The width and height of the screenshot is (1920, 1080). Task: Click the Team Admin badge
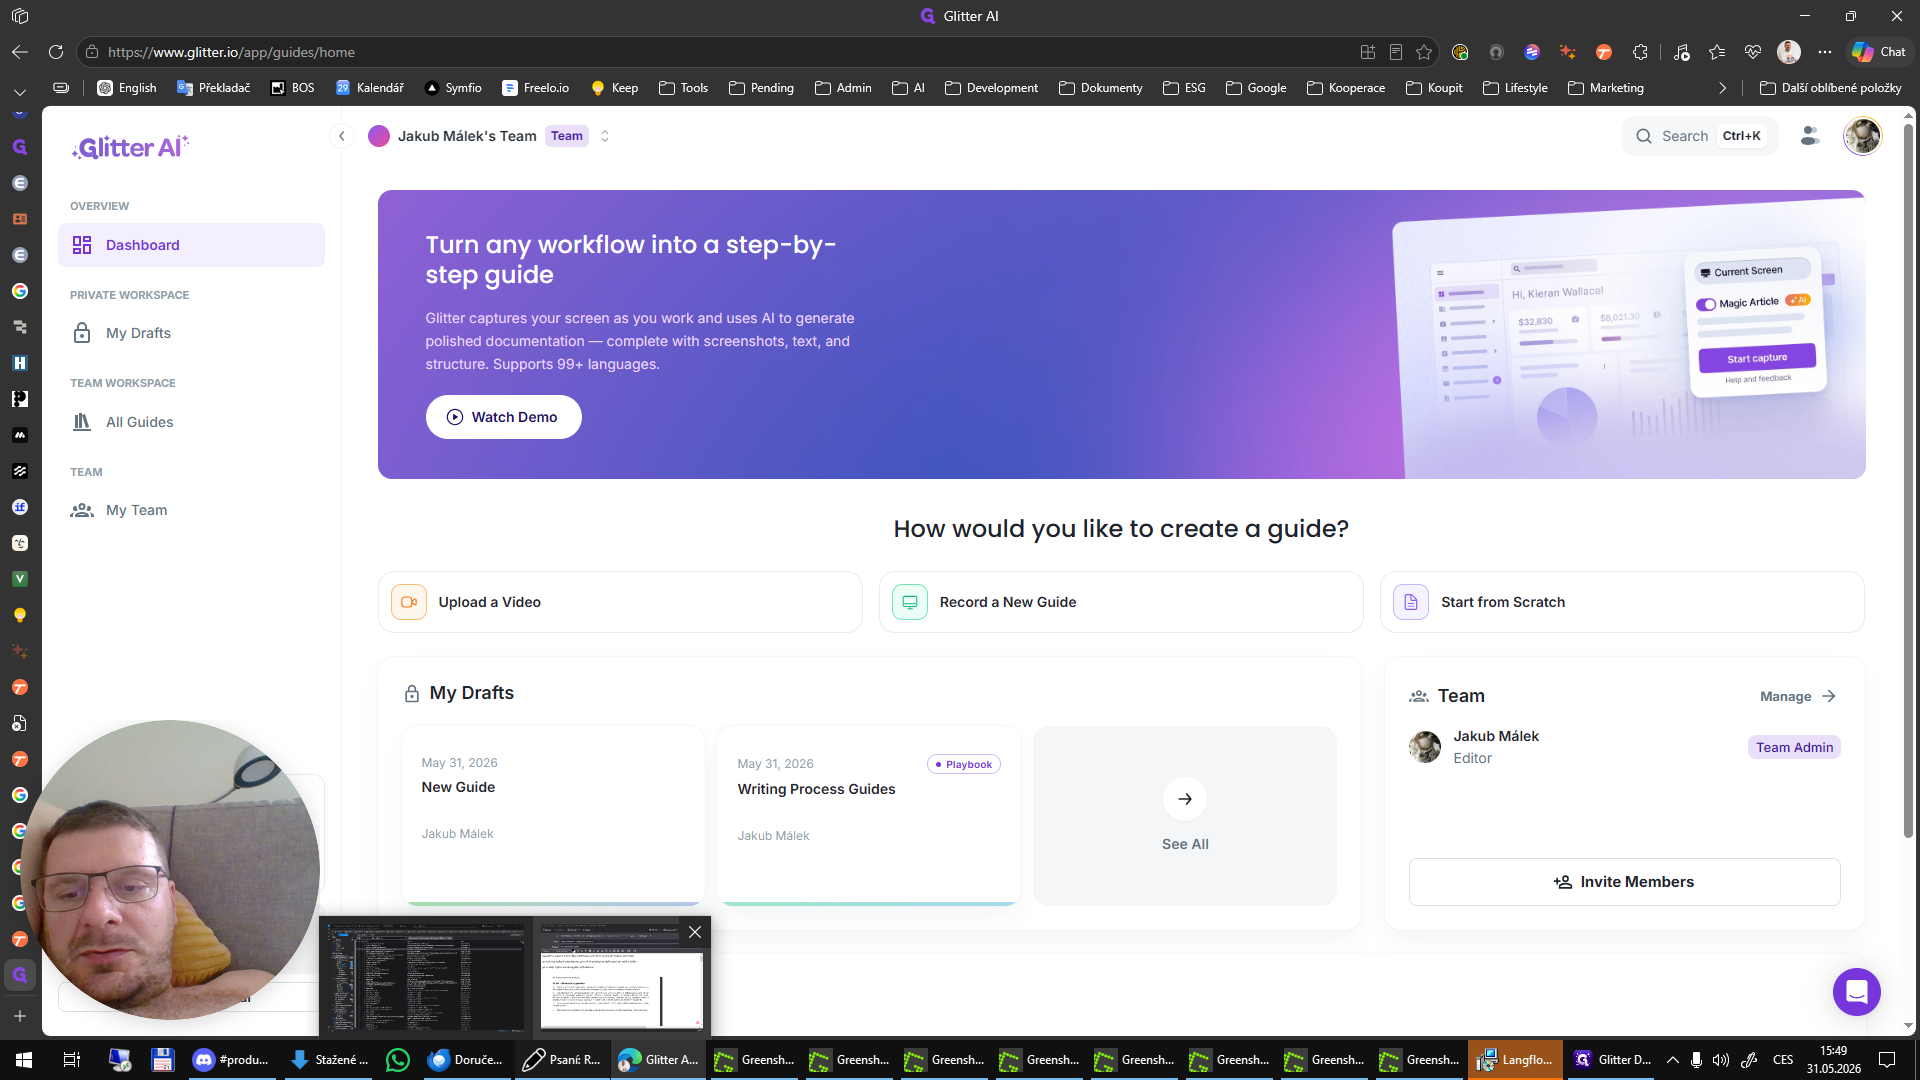click(1794, 747)
